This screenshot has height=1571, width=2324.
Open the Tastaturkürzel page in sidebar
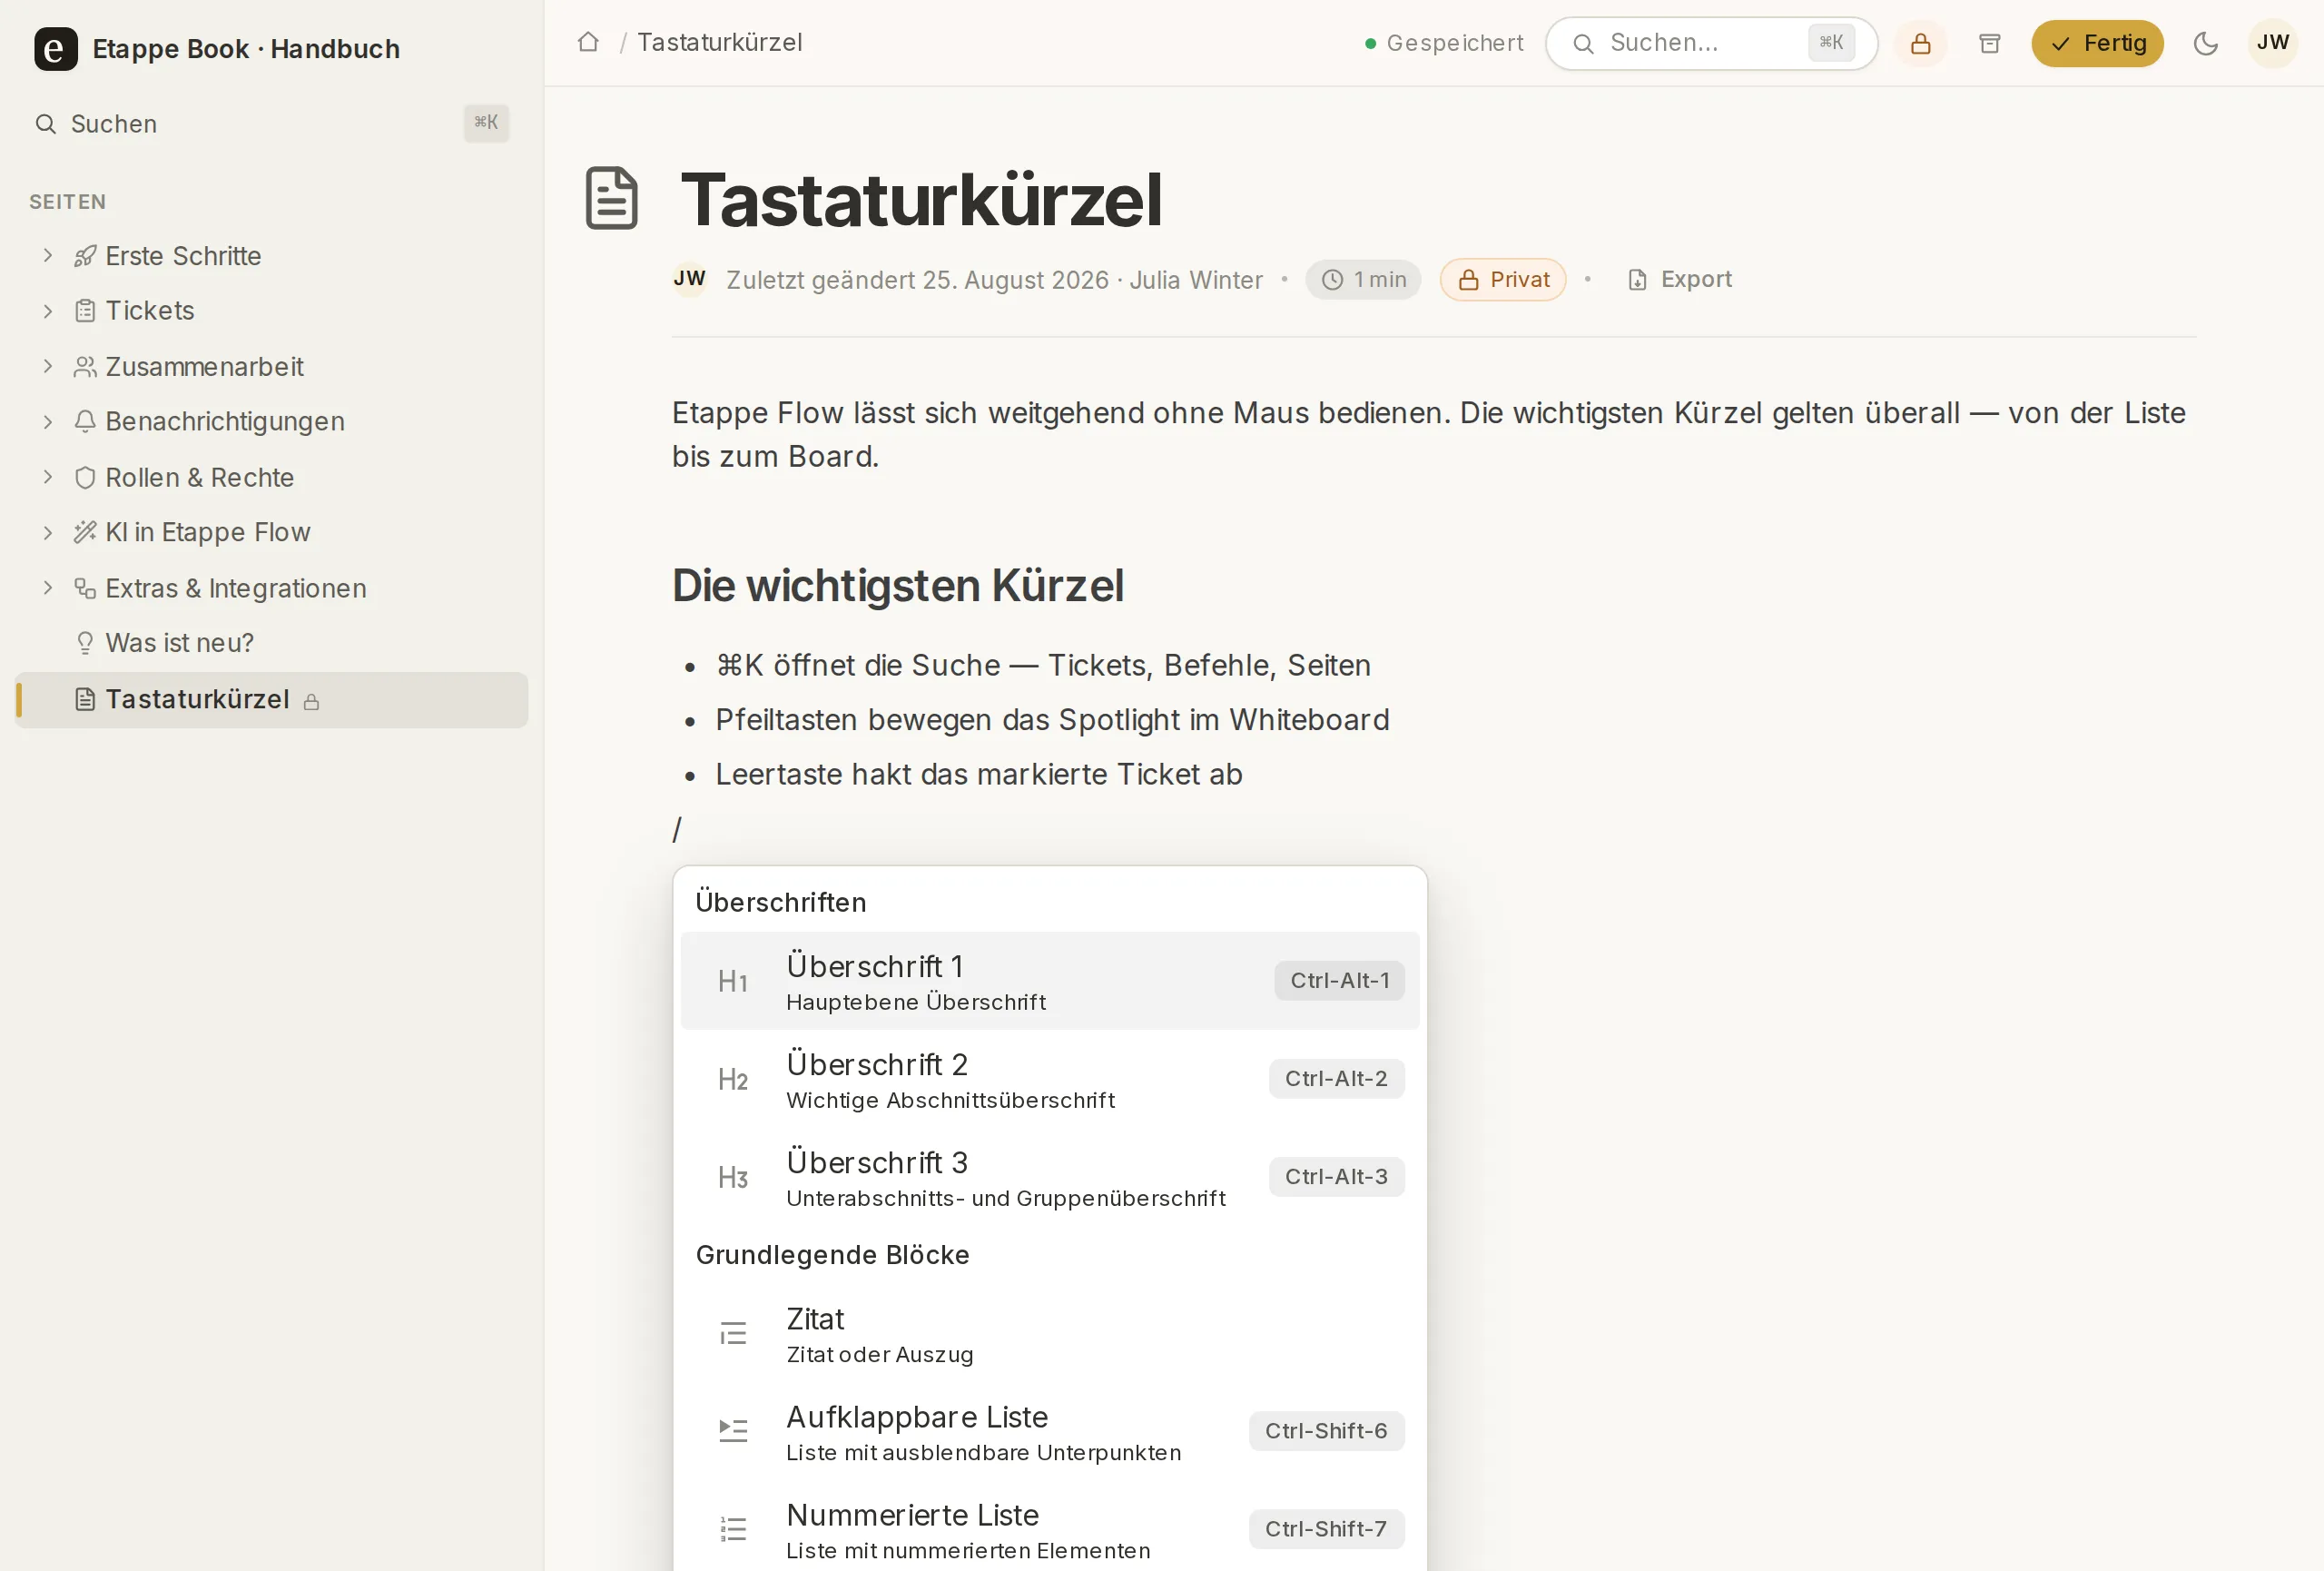(x=272, y=700)
